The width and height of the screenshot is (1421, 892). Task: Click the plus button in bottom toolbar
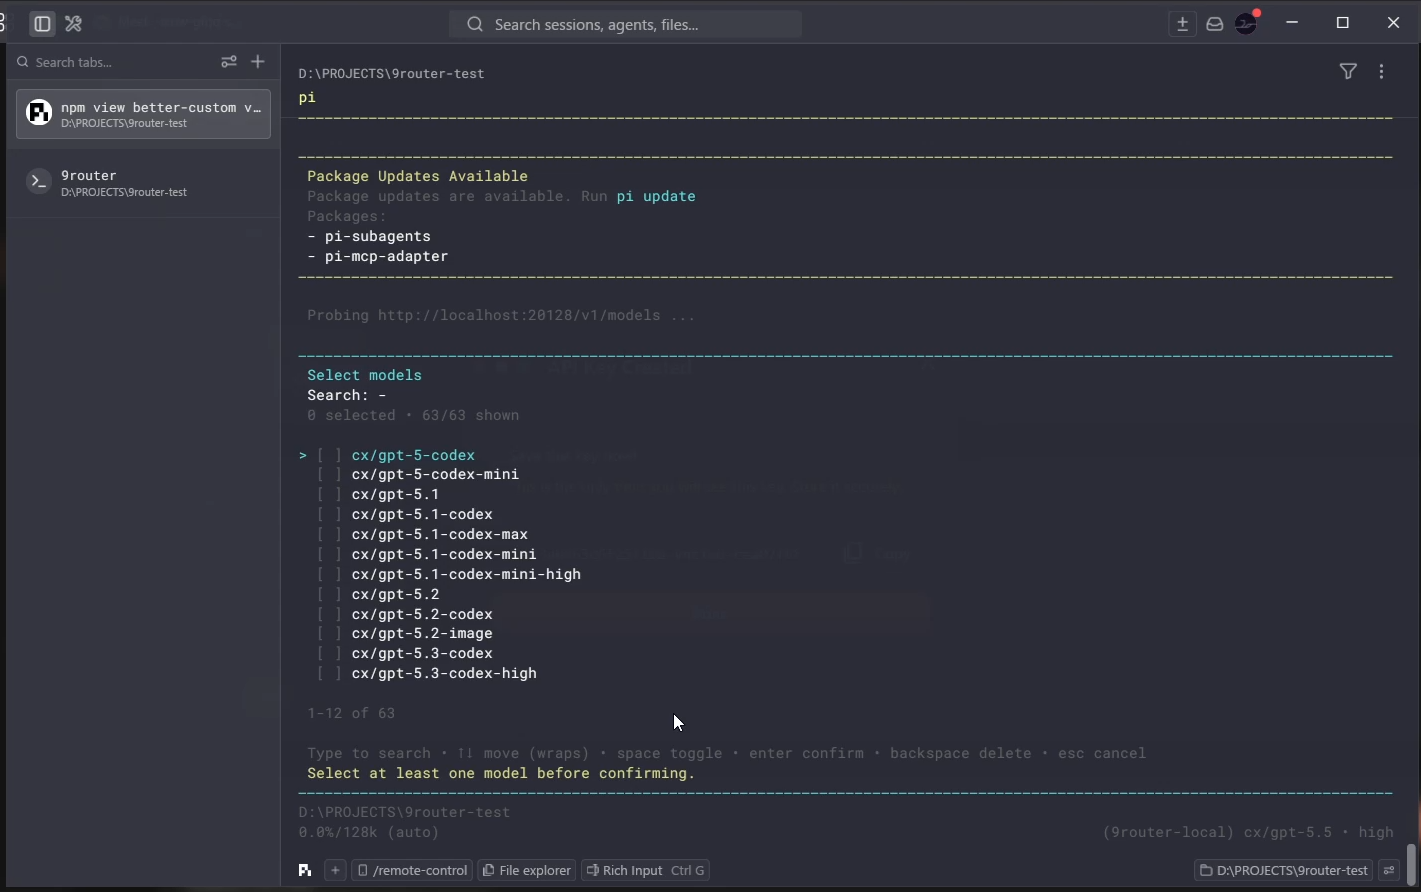click(336, 871)
